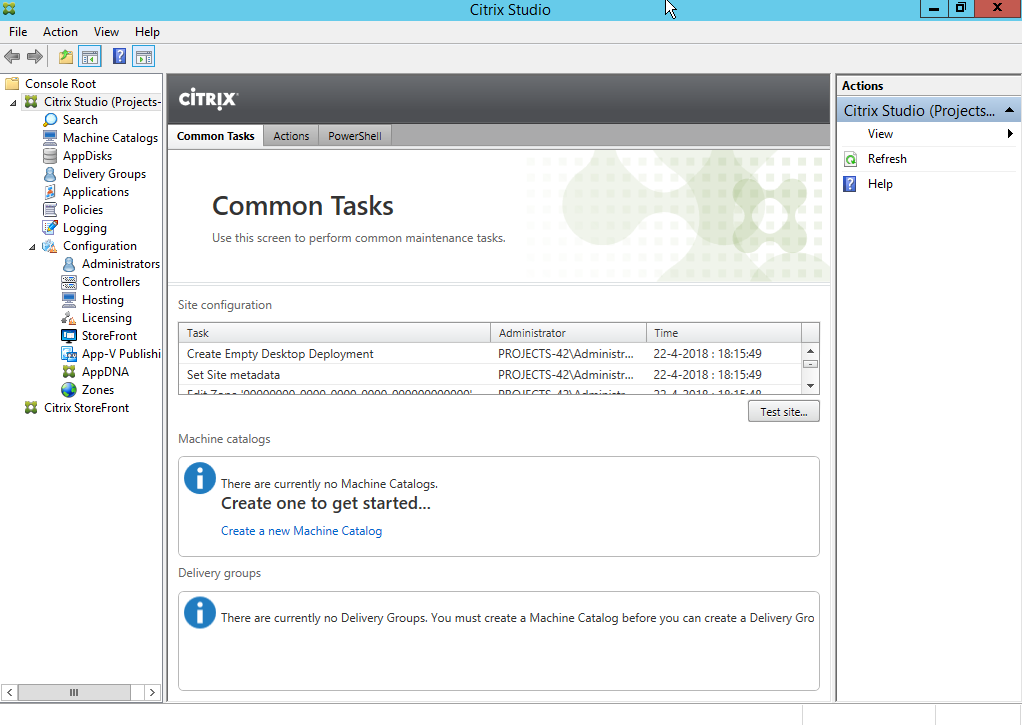Click the Citrix StoreFront node icon
This screenshot has width=1022, height=725.
pyautogui.click(x=31, y=407)
